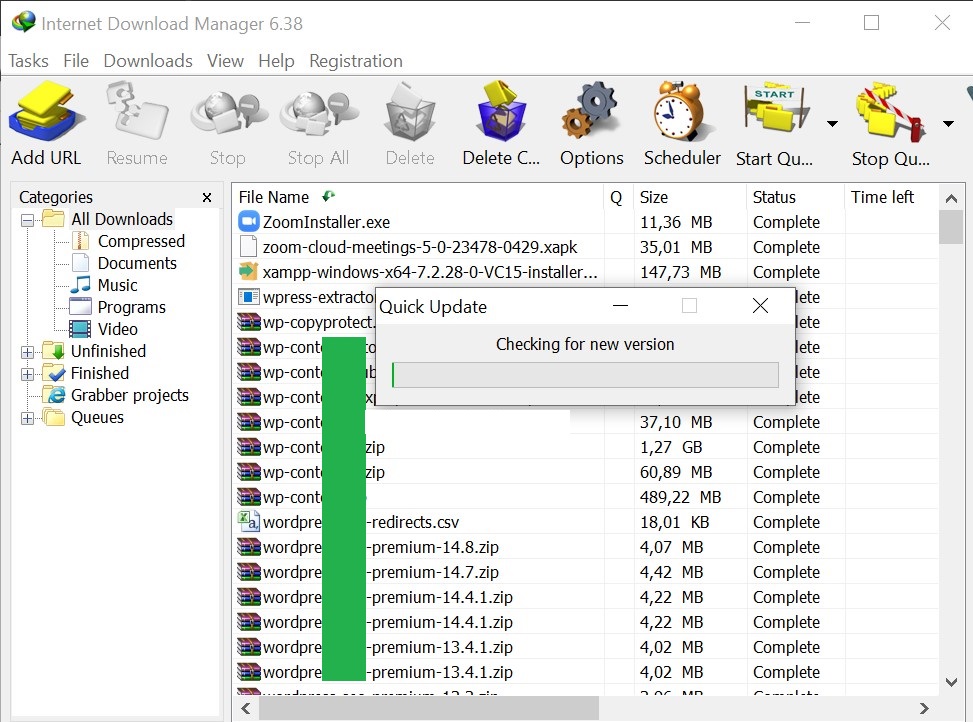Select the Queues folder
The width and height of the screenshot is (973, 722).
[x=97, y=417]
